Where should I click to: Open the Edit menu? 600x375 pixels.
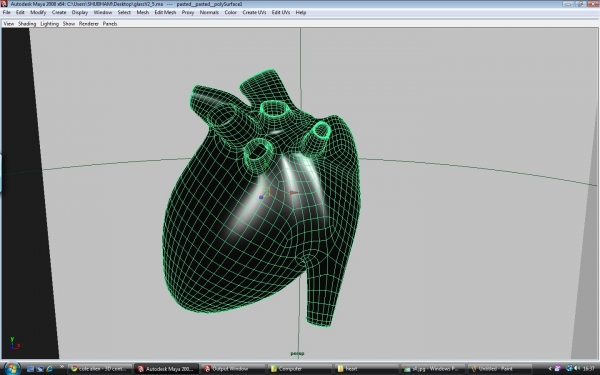(20, 12)
